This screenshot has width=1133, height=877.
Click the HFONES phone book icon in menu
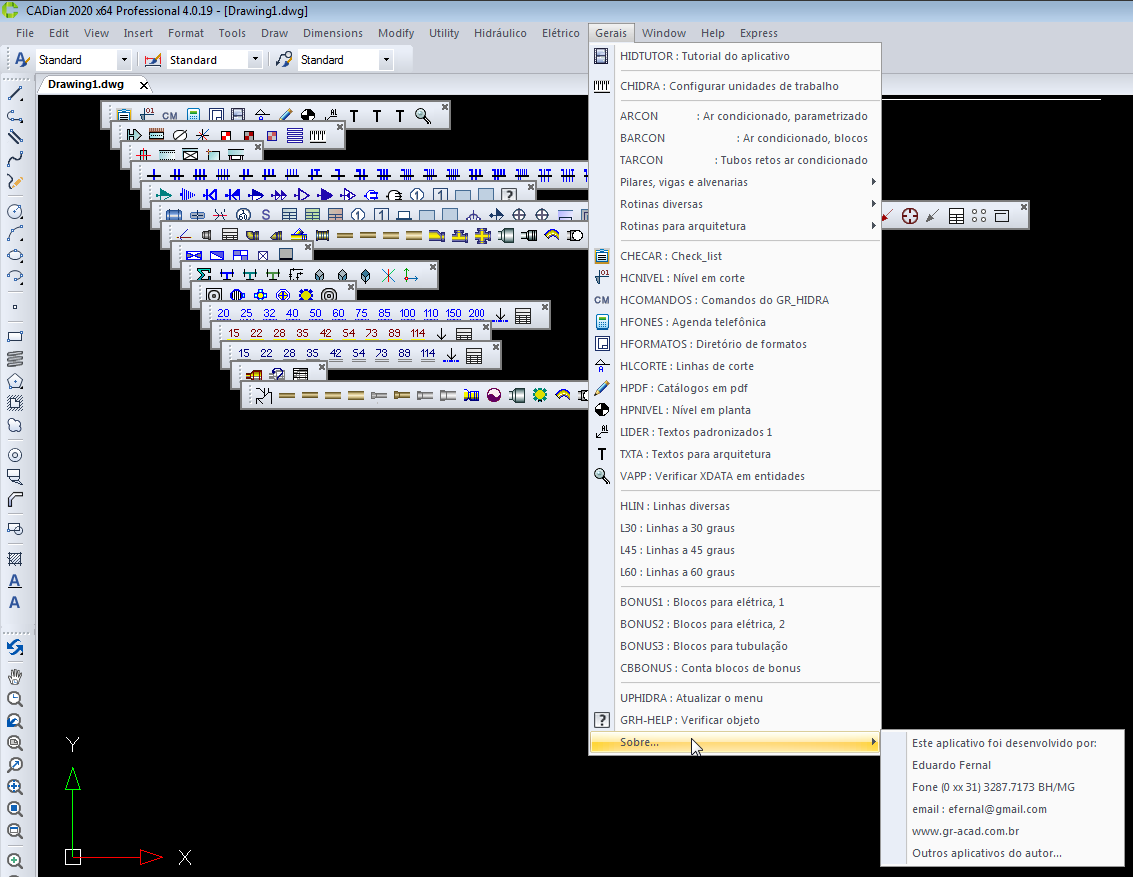pyautogui.click(x=602, y=322)
